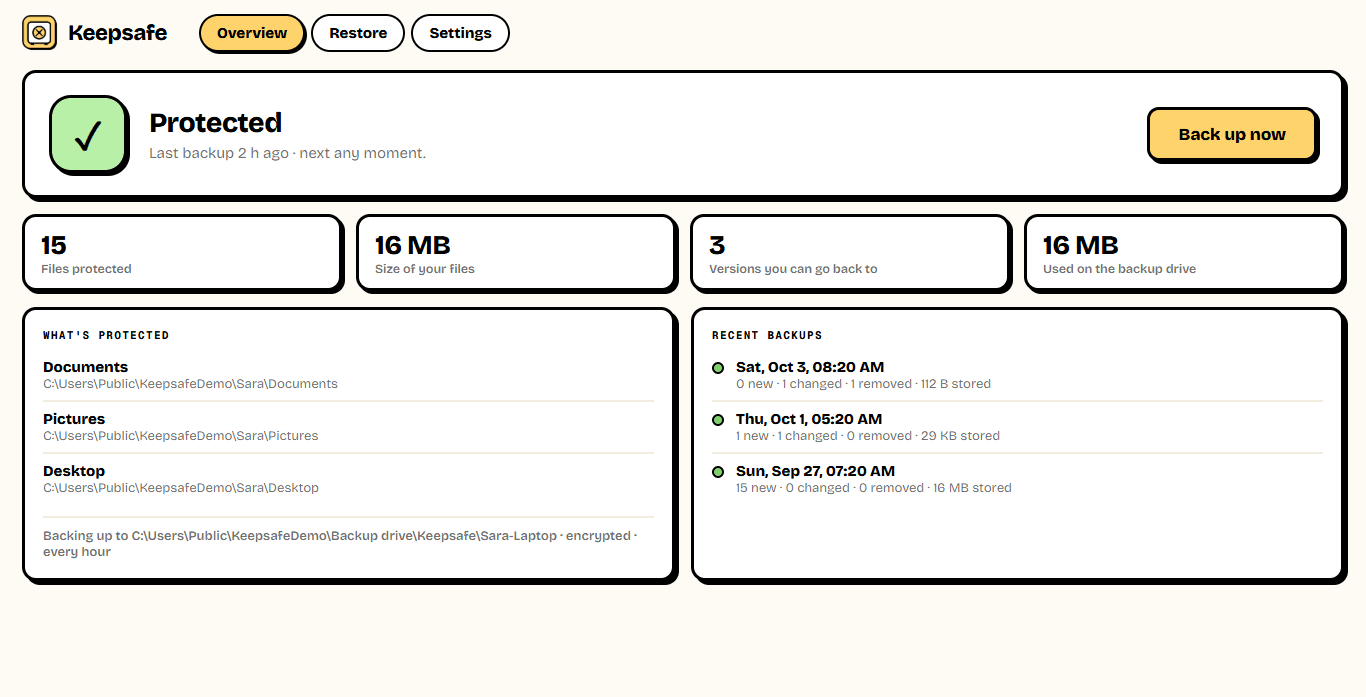Click the Sara\Desktop folder path

point(181,488)
